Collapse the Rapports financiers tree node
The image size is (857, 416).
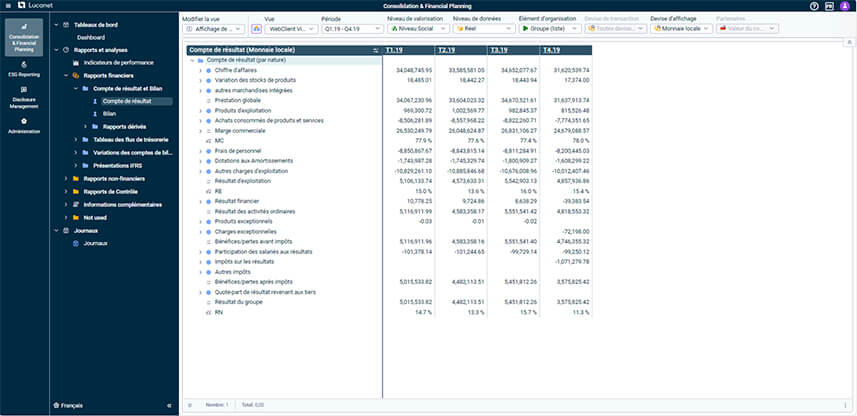pyautogui.click(x=66, y=75)
